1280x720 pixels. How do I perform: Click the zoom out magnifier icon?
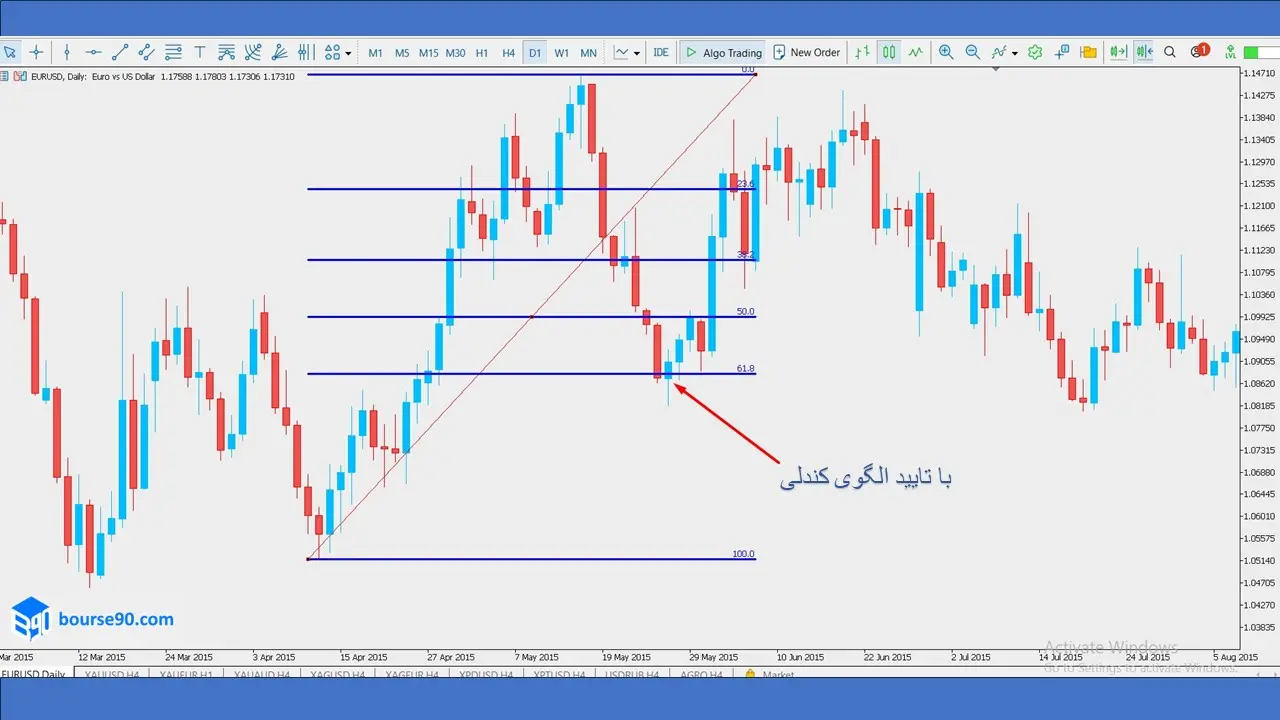tap(972, 52)
